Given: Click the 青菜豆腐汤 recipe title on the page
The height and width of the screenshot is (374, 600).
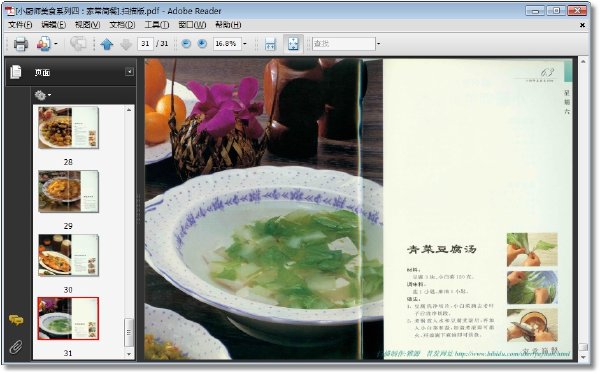Looking at the screenshot, I should coord(442,250).
